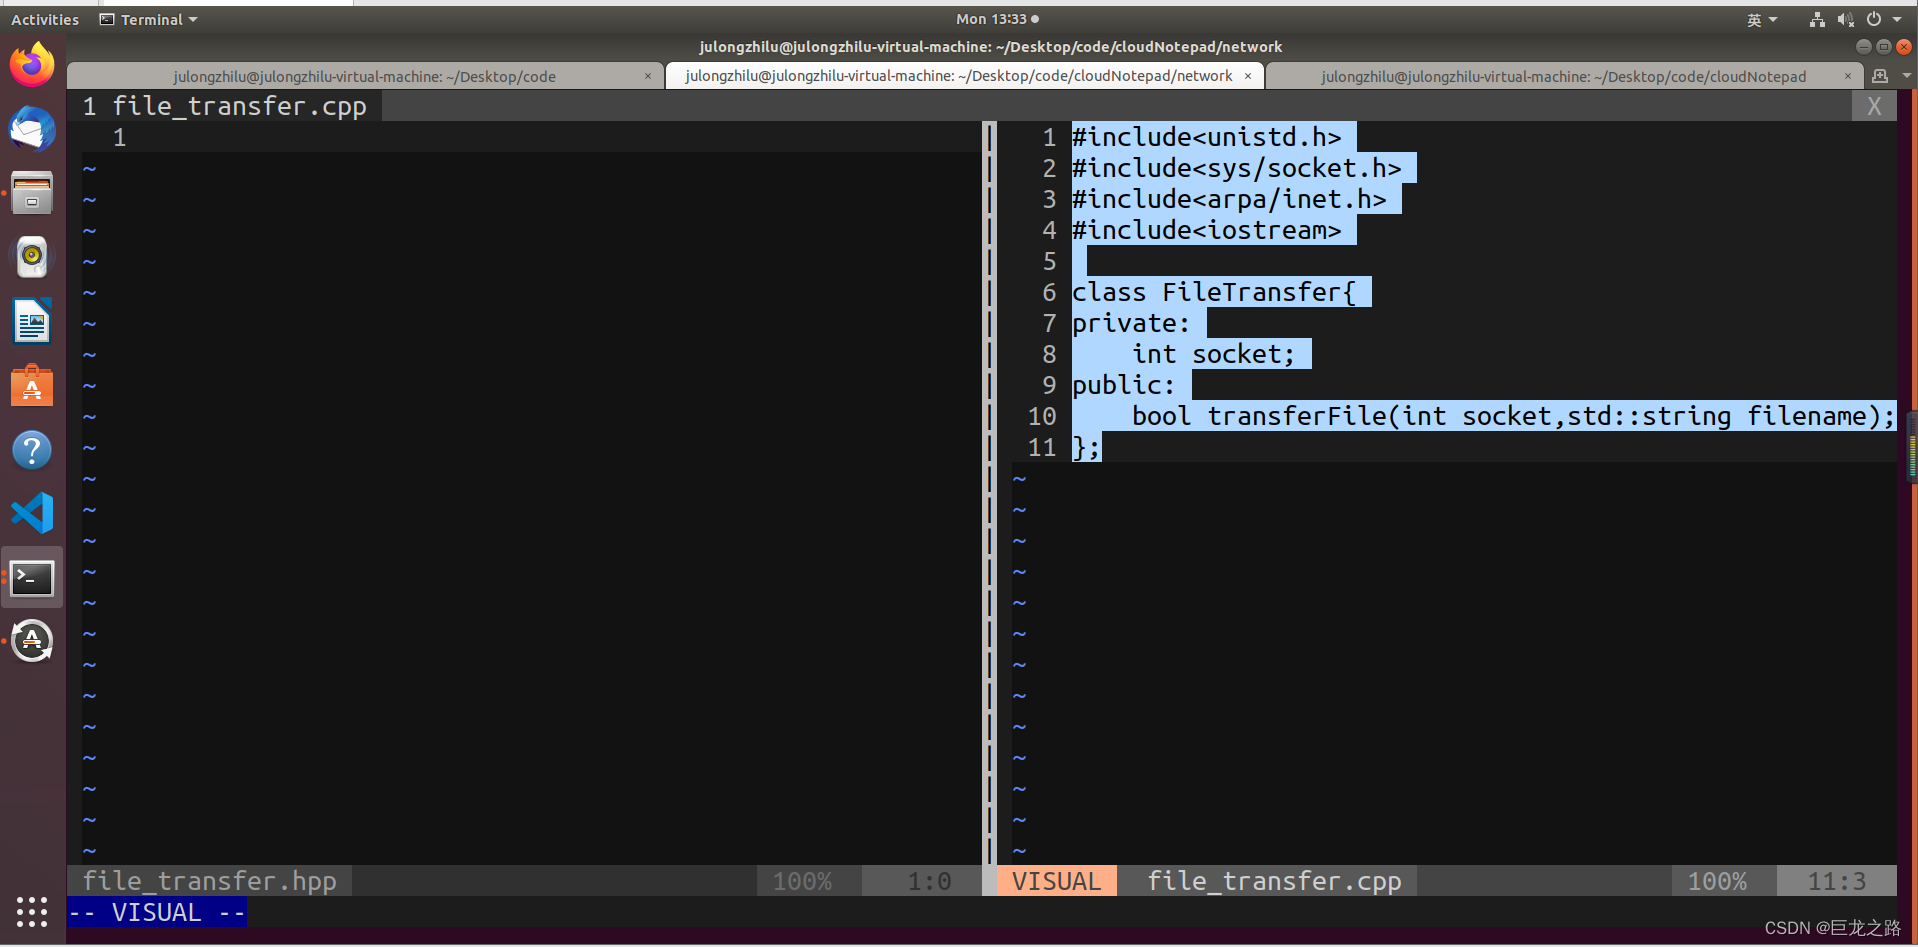
Task: Launch Visual Studio Code from the dock
Action: coord(32,513)
